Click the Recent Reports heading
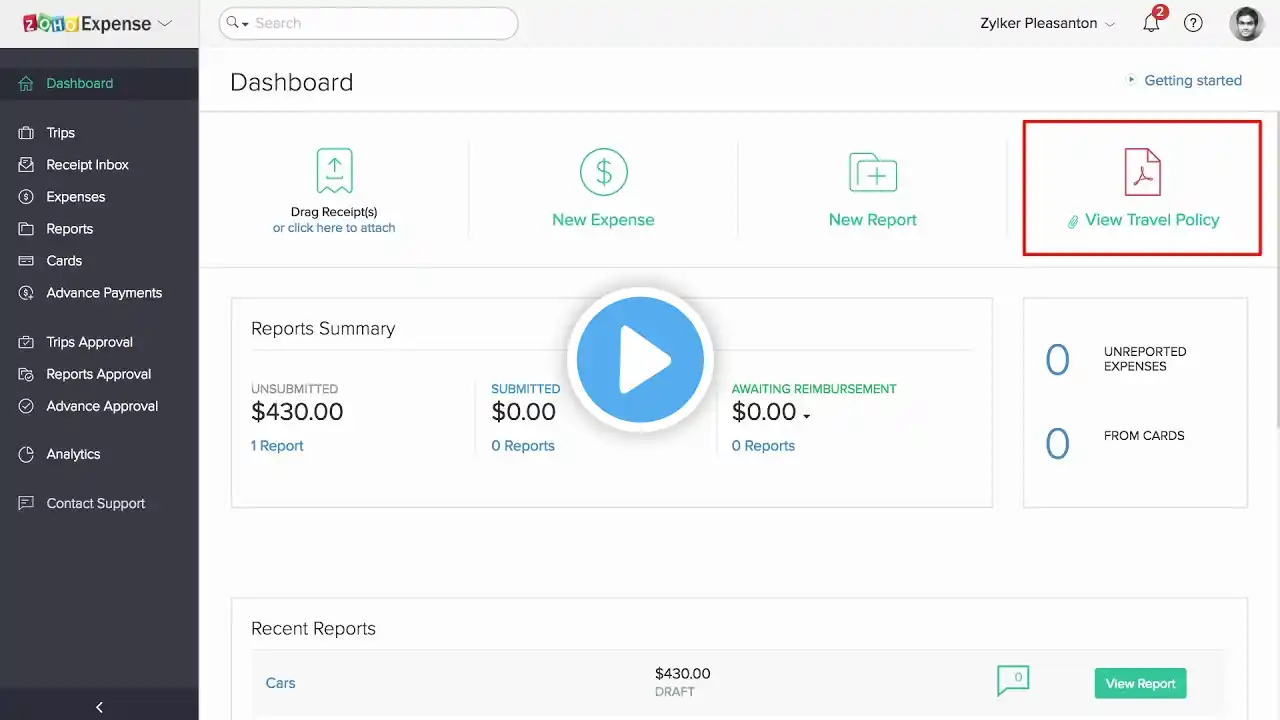Screen dimensions: 1280x720 point(313,629)
